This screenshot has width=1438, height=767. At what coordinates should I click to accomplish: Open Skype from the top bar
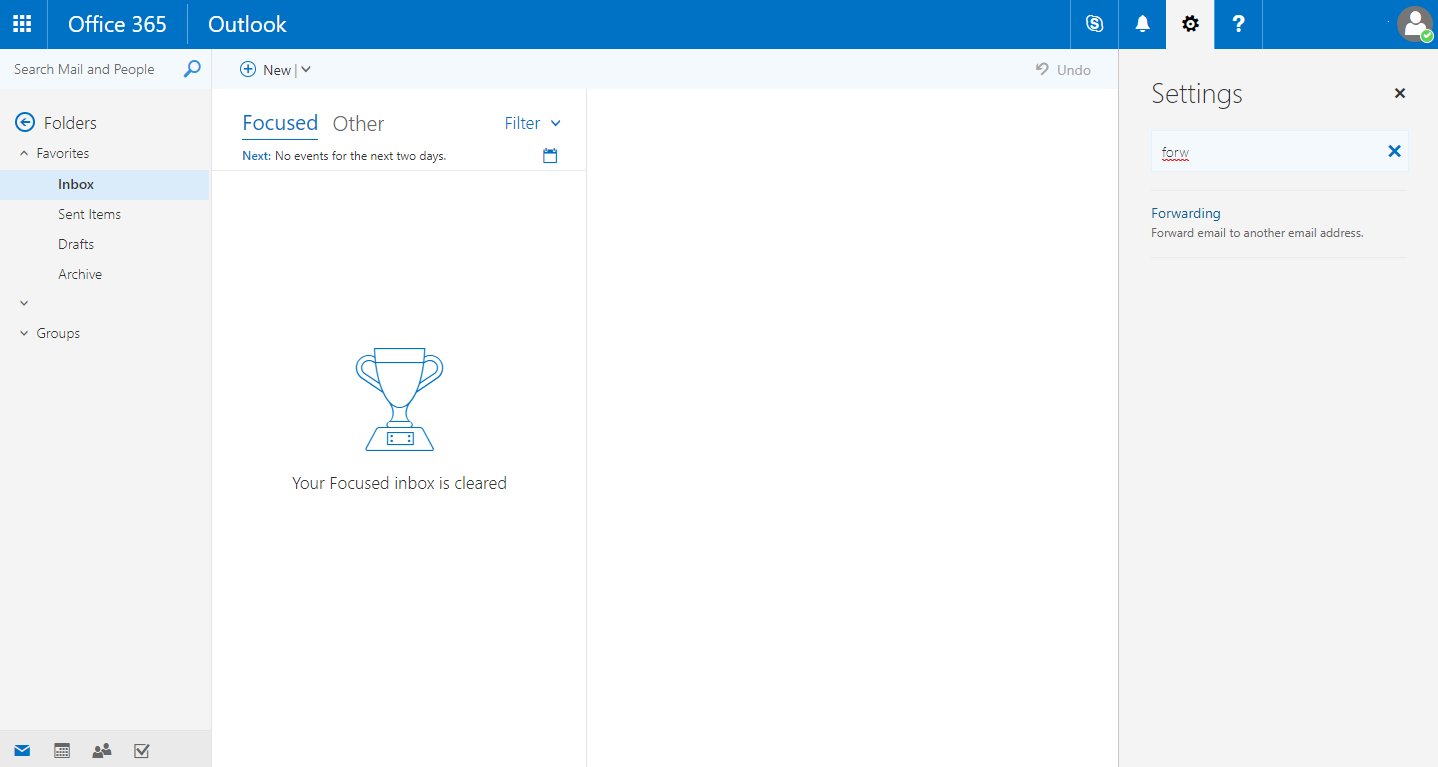click(x=1094, y=24)
